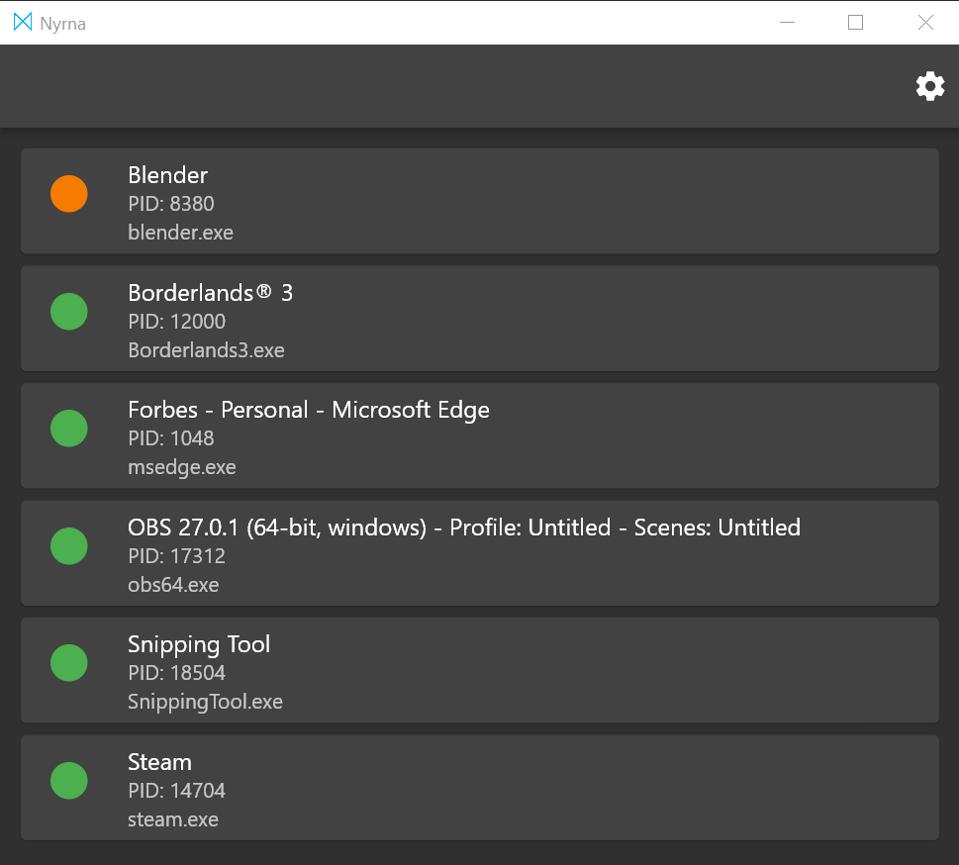959x865 pixels.
Task: Click the green status dot for Borderlands 3
Action: [69, 311]
